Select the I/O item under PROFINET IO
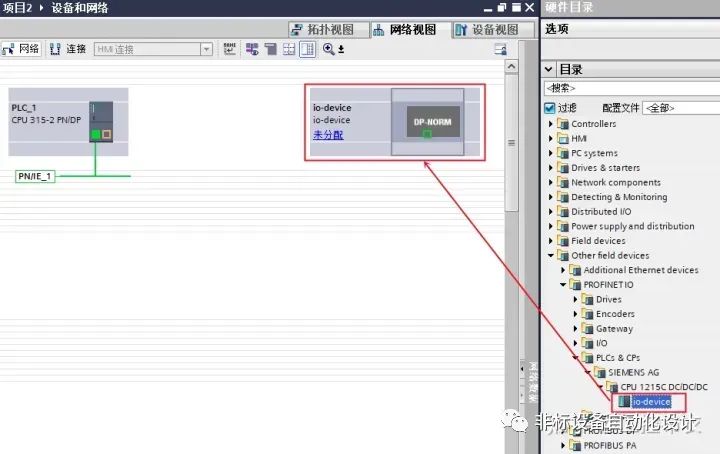 pos(602,343)
